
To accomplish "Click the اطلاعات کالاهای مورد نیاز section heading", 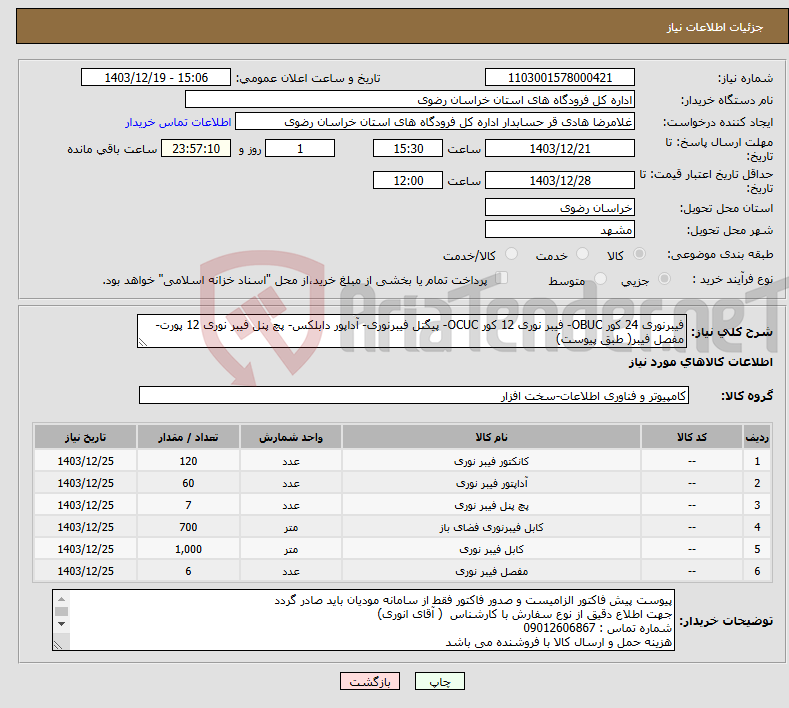I will click(x=700, y=362).
